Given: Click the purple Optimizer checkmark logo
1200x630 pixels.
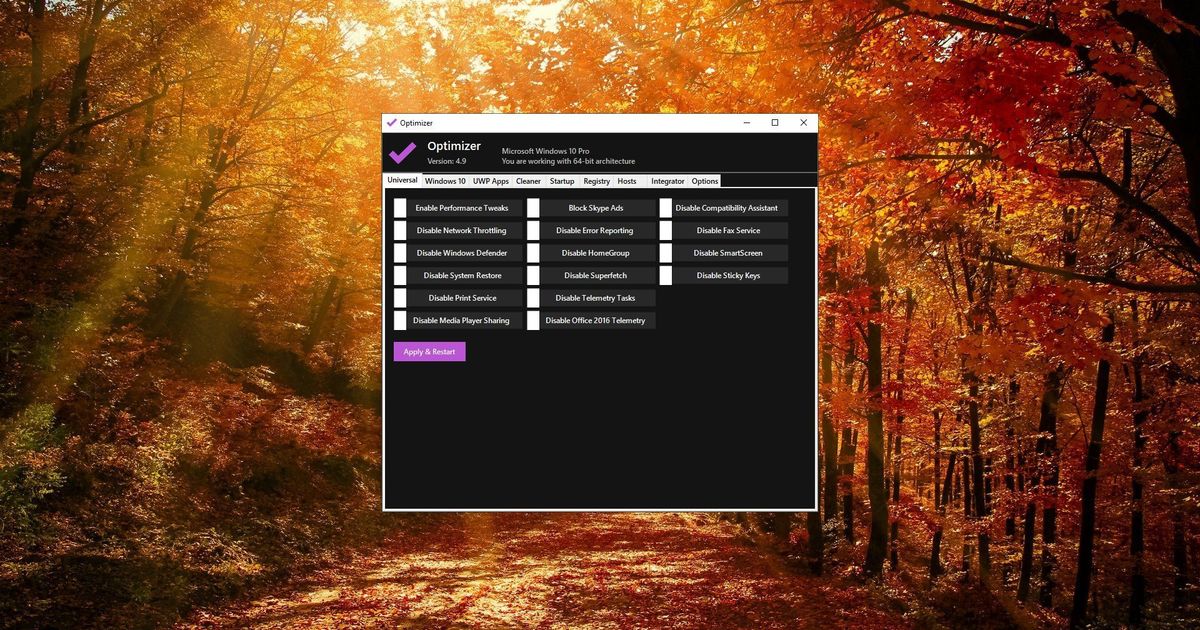Looking at the screenshot, I should (403, 151).
